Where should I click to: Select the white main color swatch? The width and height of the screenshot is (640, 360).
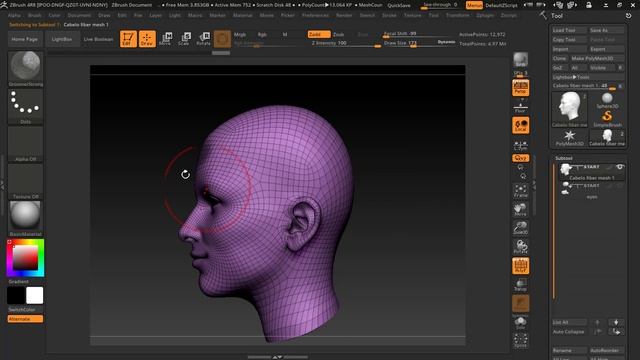click(x=35, y=296)
